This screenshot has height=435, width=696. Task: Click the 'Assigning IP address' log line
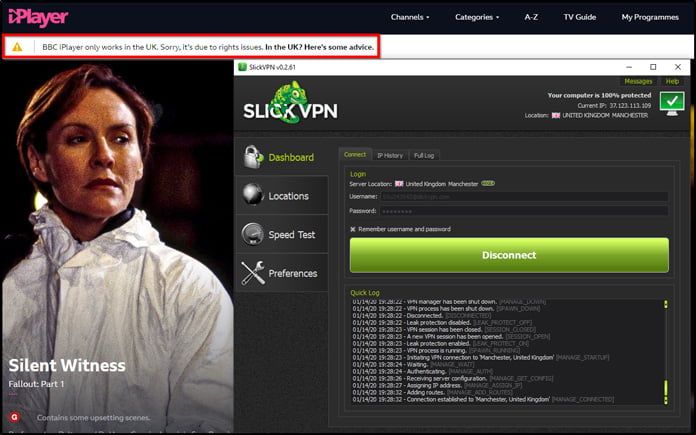437,385
